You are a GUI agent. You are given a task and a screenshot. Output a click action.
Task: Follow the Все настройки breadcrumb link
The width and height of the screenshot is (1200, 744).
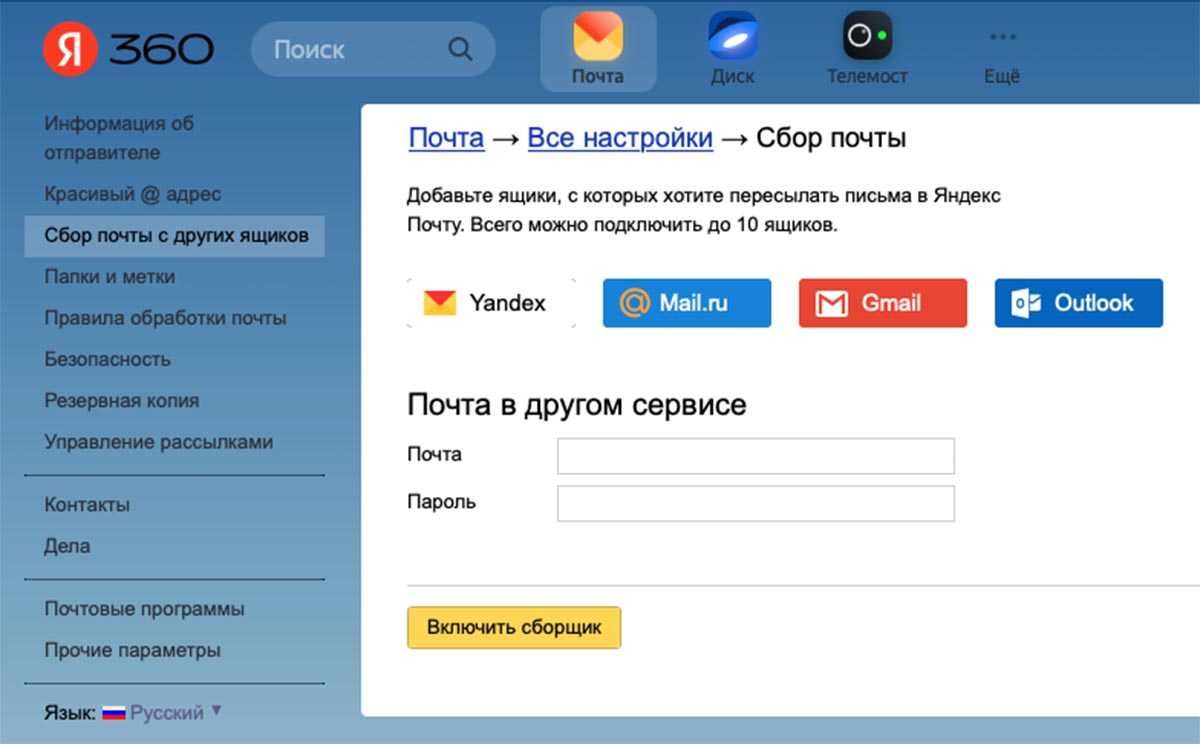(620, 138)
